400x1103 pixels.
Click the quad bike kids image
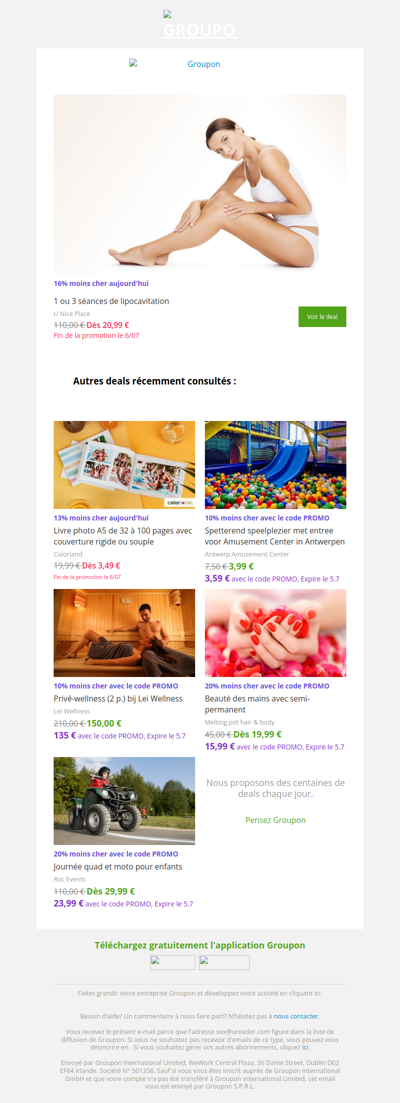click(x=124, y=801)
